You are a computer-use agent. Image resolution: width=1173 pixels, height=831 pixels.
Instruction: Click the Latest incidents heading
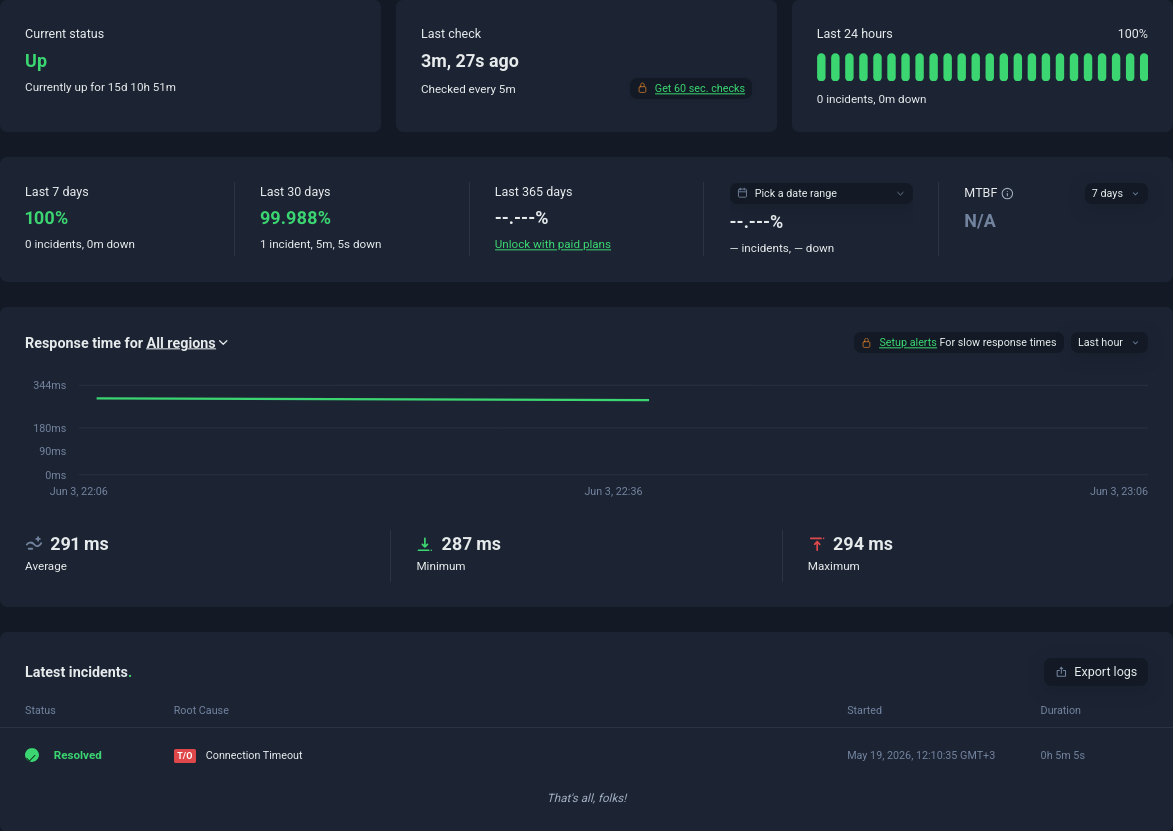tap(78, 672)
